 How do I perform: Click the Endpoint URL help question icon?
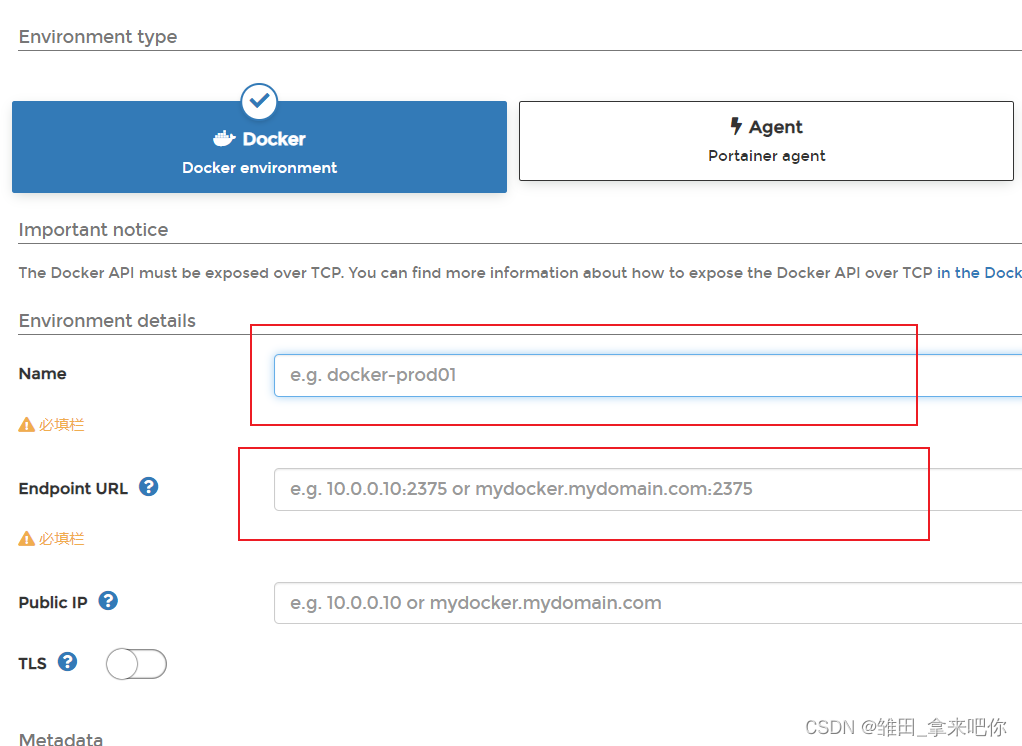click(149, 487)
